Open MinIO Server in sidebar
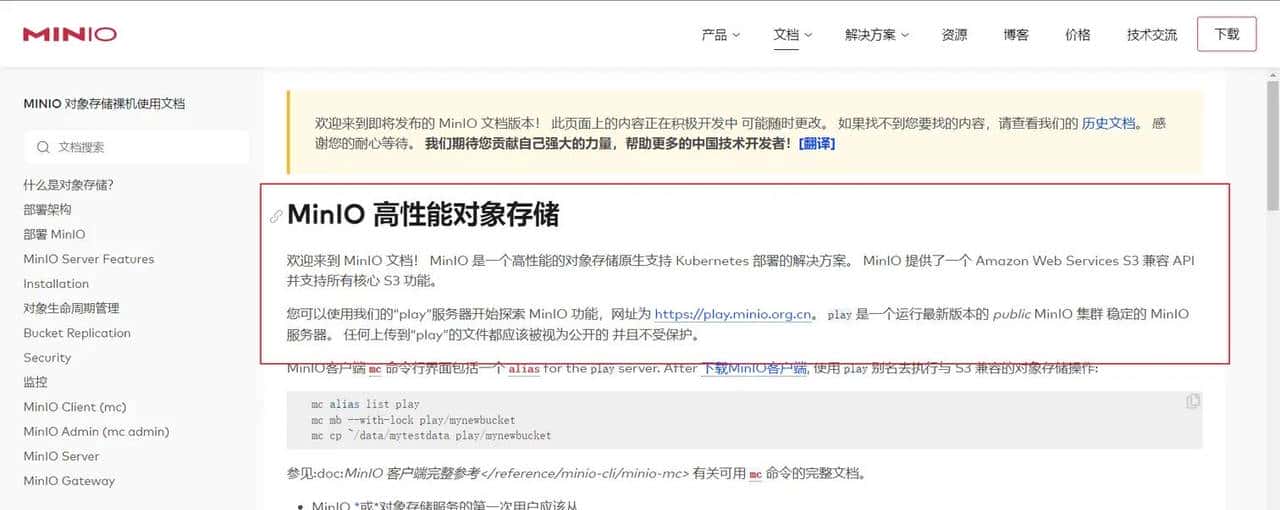This screenshot has height=510, width=1280. pyautogui.click(x=61, y=456)
